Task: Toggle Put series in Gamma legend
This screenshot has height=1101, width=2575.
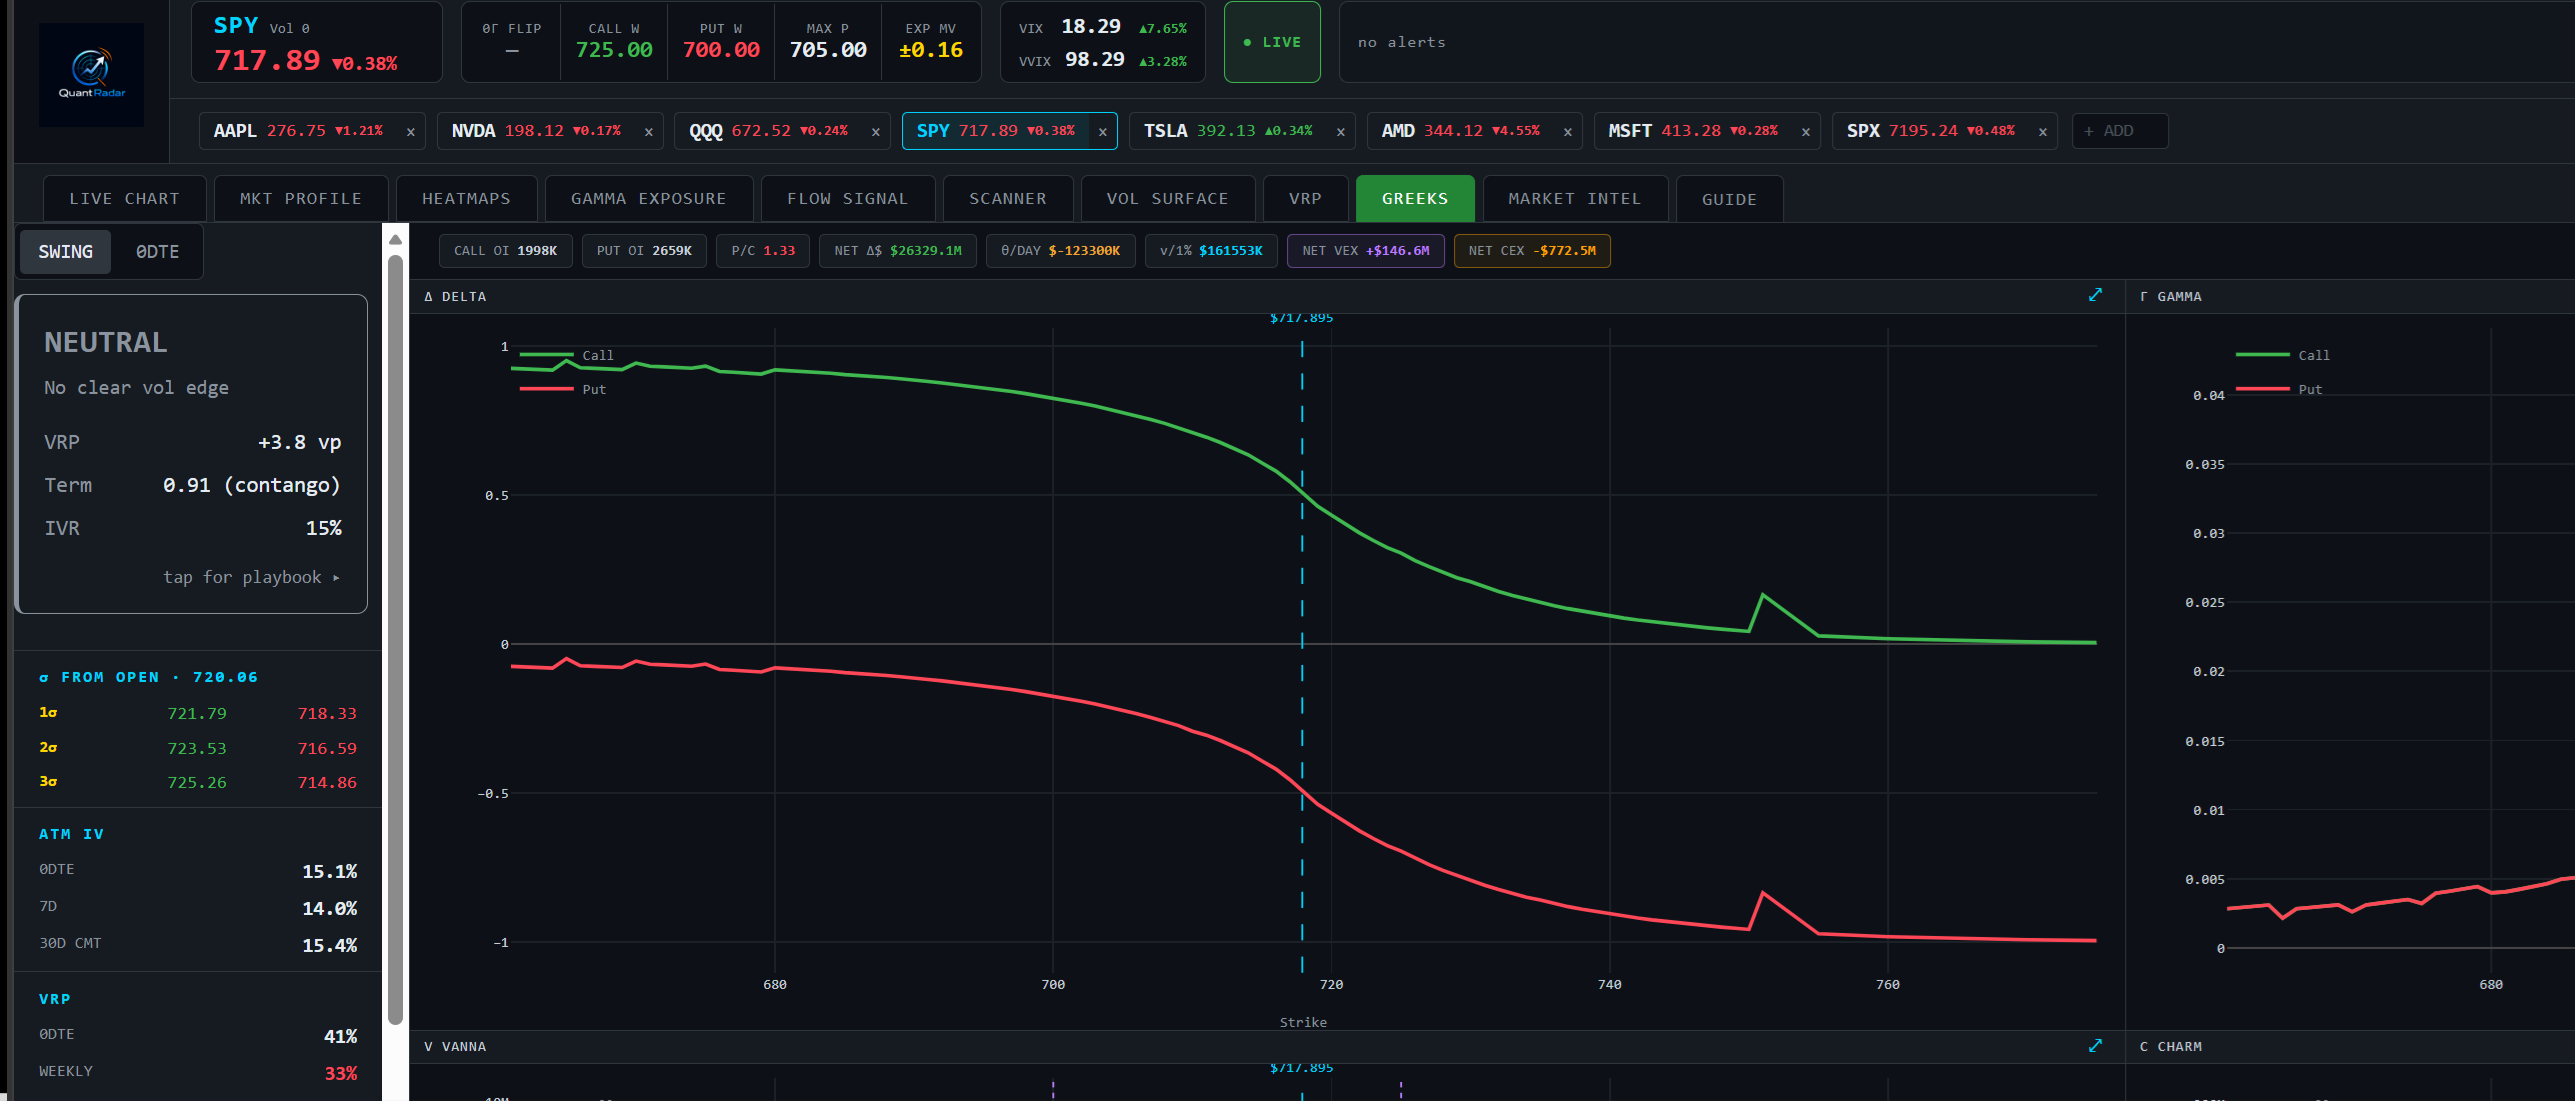Action: point(2279,389)
